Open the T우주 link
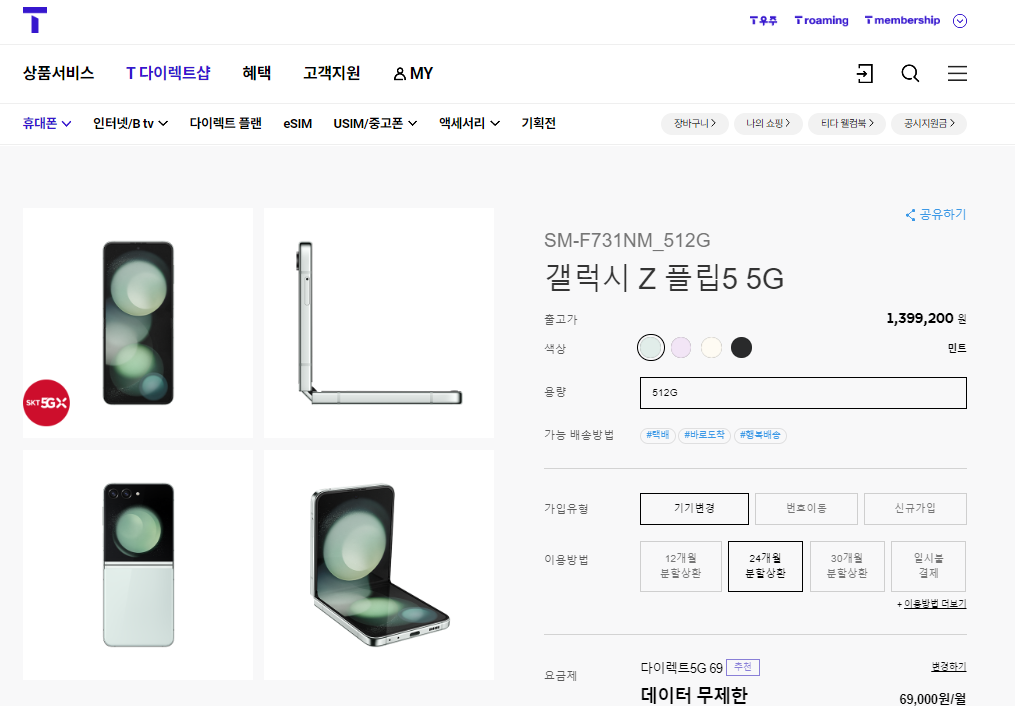 coord(763,21)
